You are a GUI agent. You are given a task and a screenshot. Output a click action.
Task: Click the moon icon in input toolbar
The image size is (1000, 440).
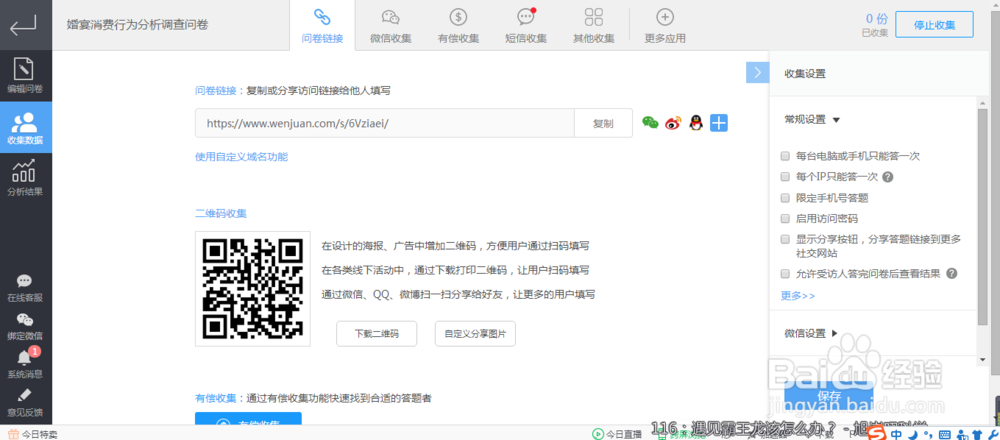point(913,434)
